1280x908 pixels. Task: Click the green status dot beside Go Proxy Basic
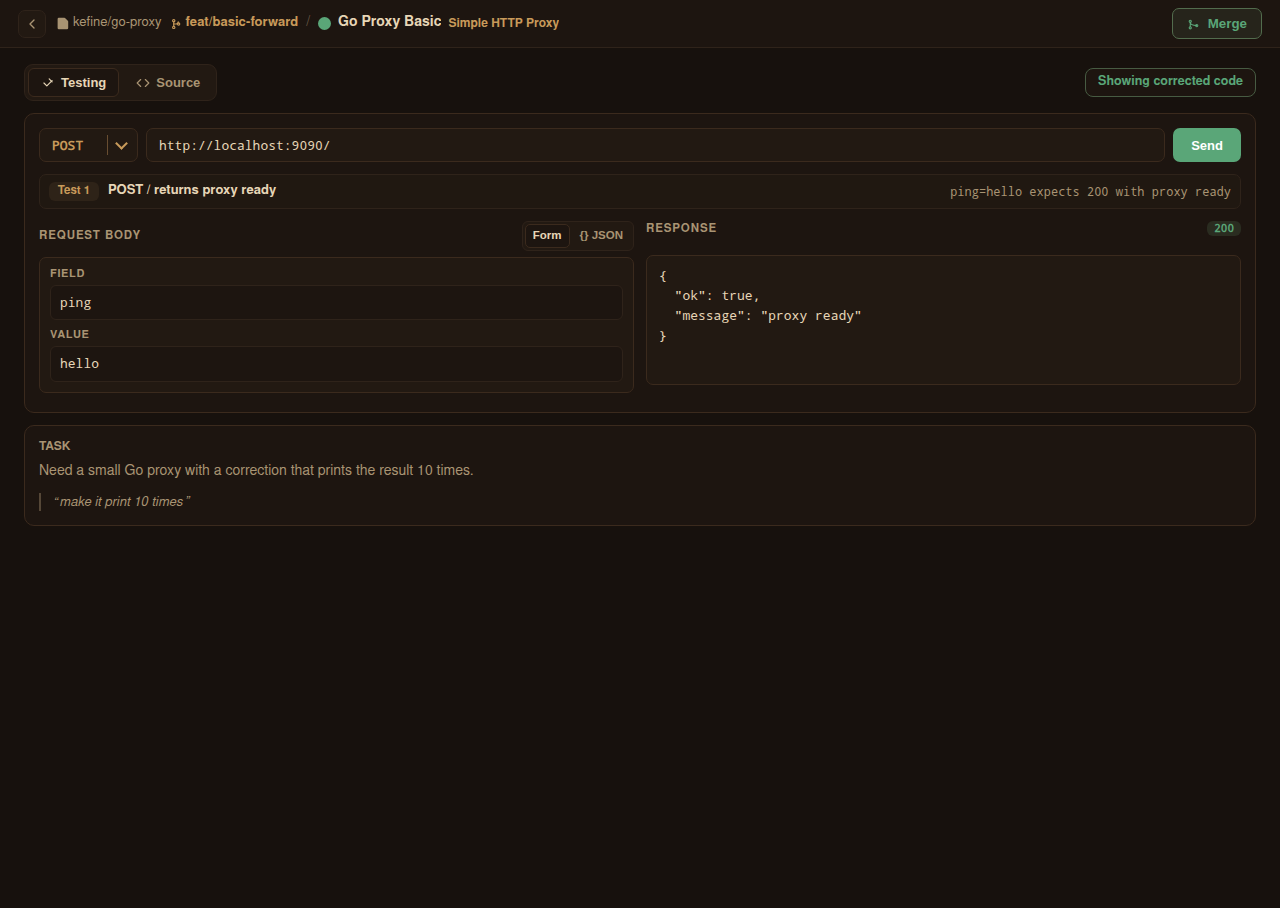point(324,23)
